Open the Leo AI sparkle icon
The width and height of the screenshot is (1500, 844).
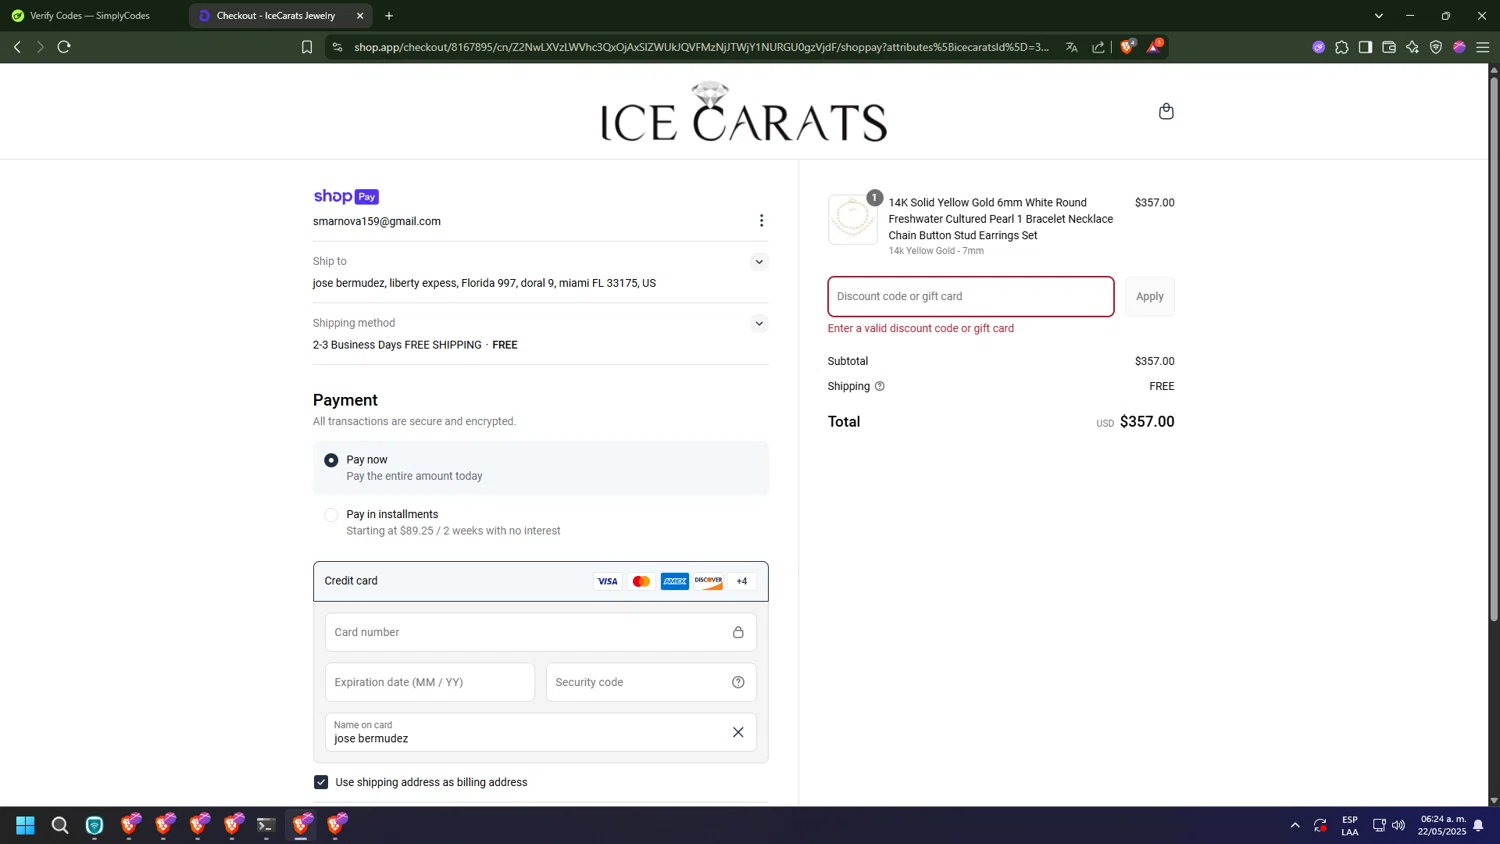point(1412,47)
